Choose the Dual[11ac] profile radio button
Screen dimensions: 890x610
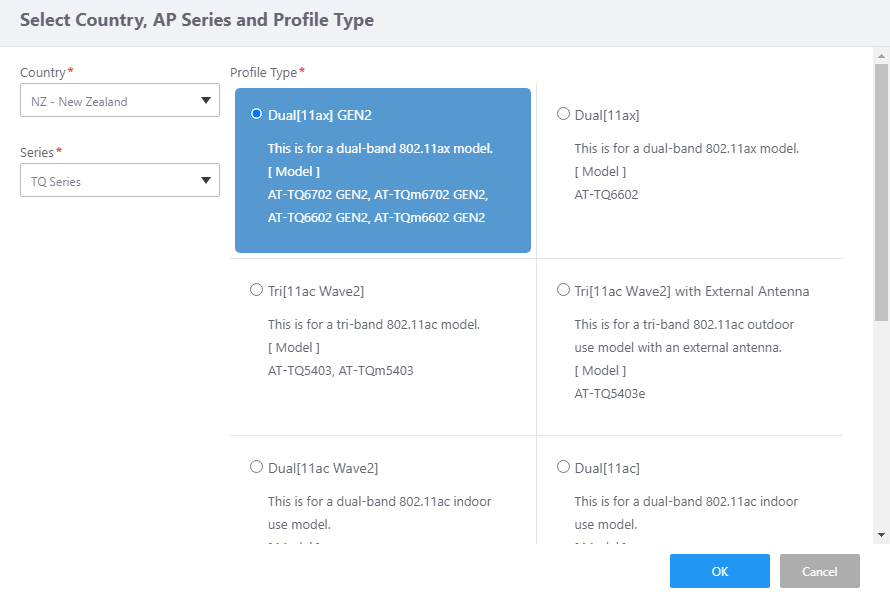point(563,467)
